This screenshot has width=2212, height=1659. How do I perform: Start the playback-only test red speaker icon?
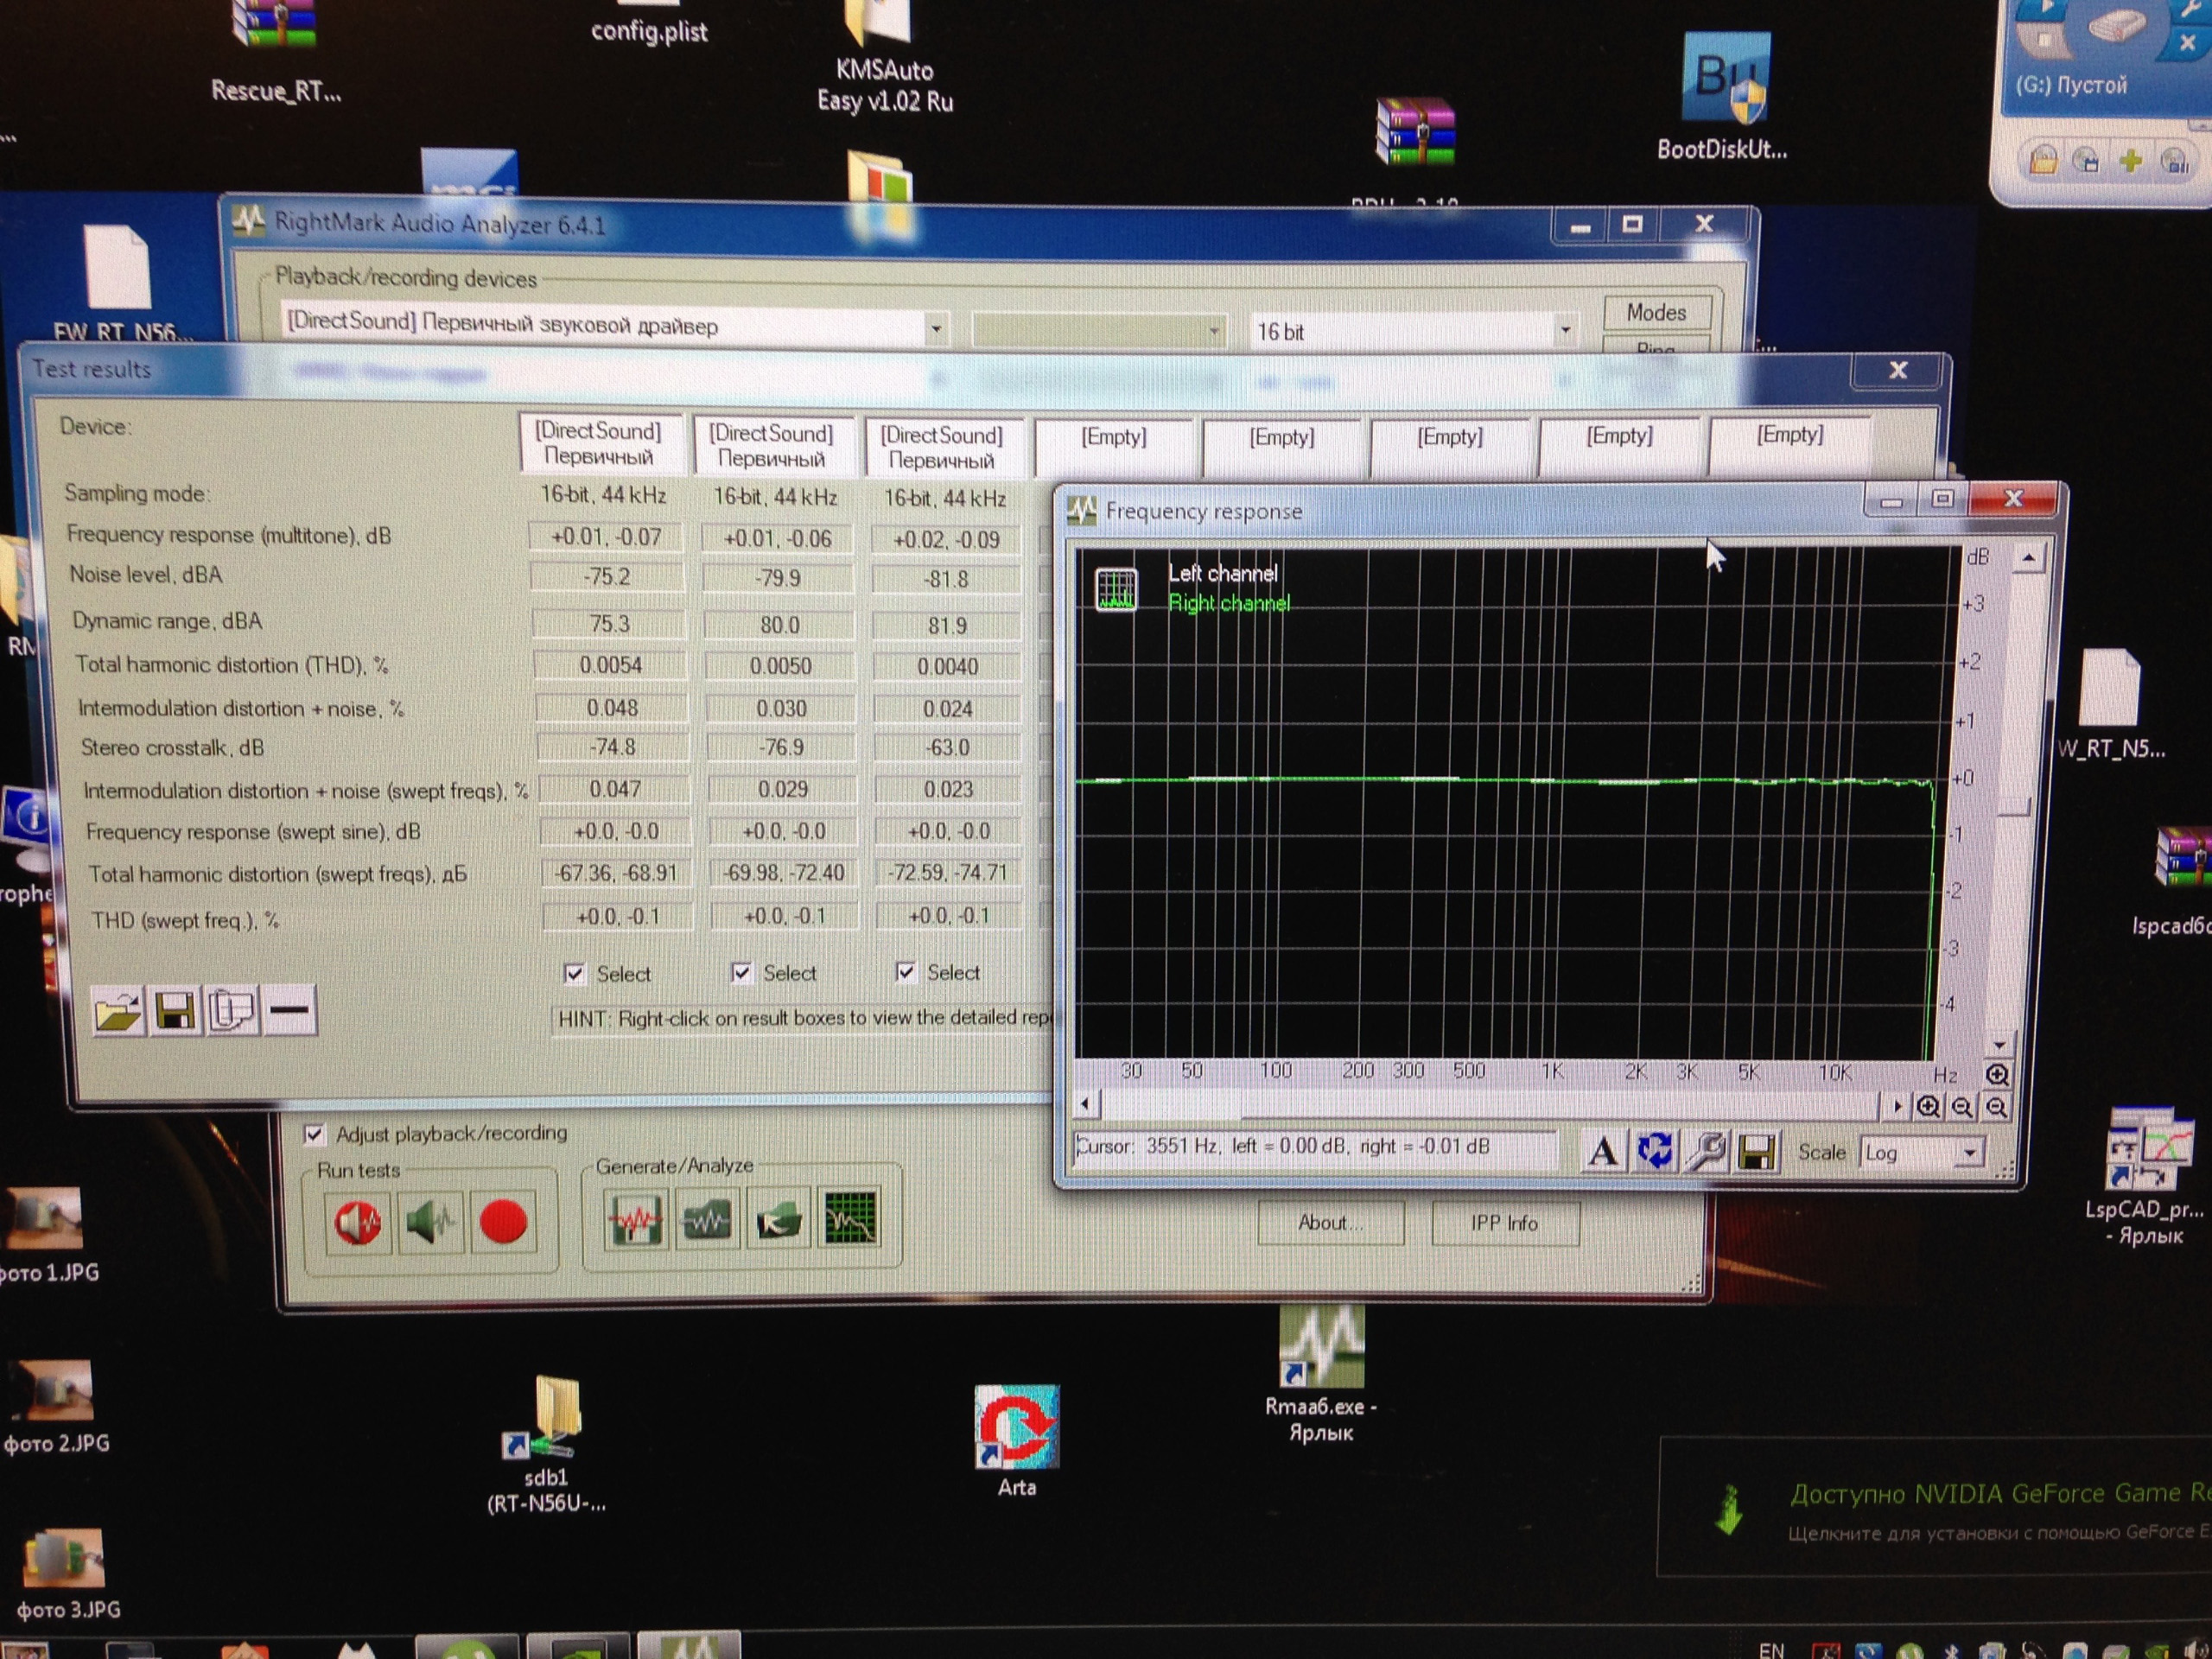tap(358, 1222)
